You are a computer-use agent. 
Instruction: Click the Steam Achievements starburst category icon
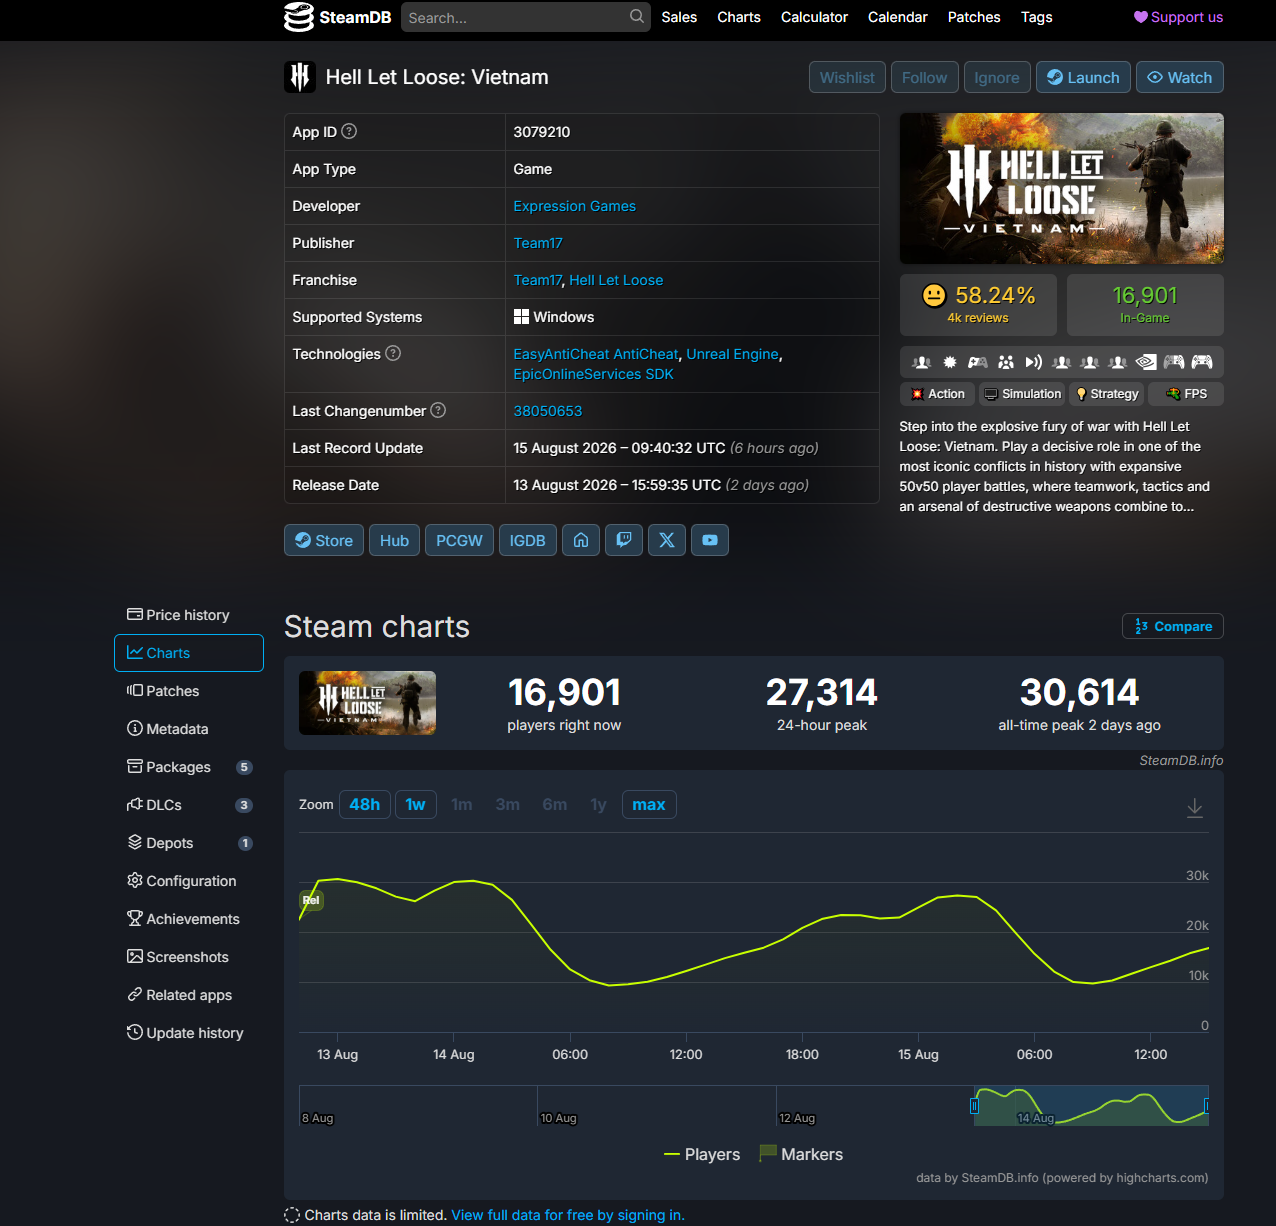coord(950,362)
